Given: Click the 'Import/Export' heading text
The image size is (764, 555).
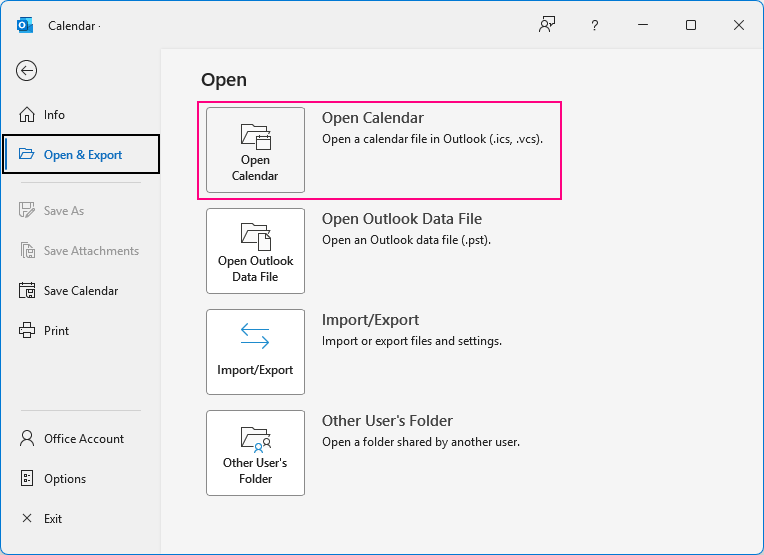Looking at the screenshot, I should [x=370, y=320].
